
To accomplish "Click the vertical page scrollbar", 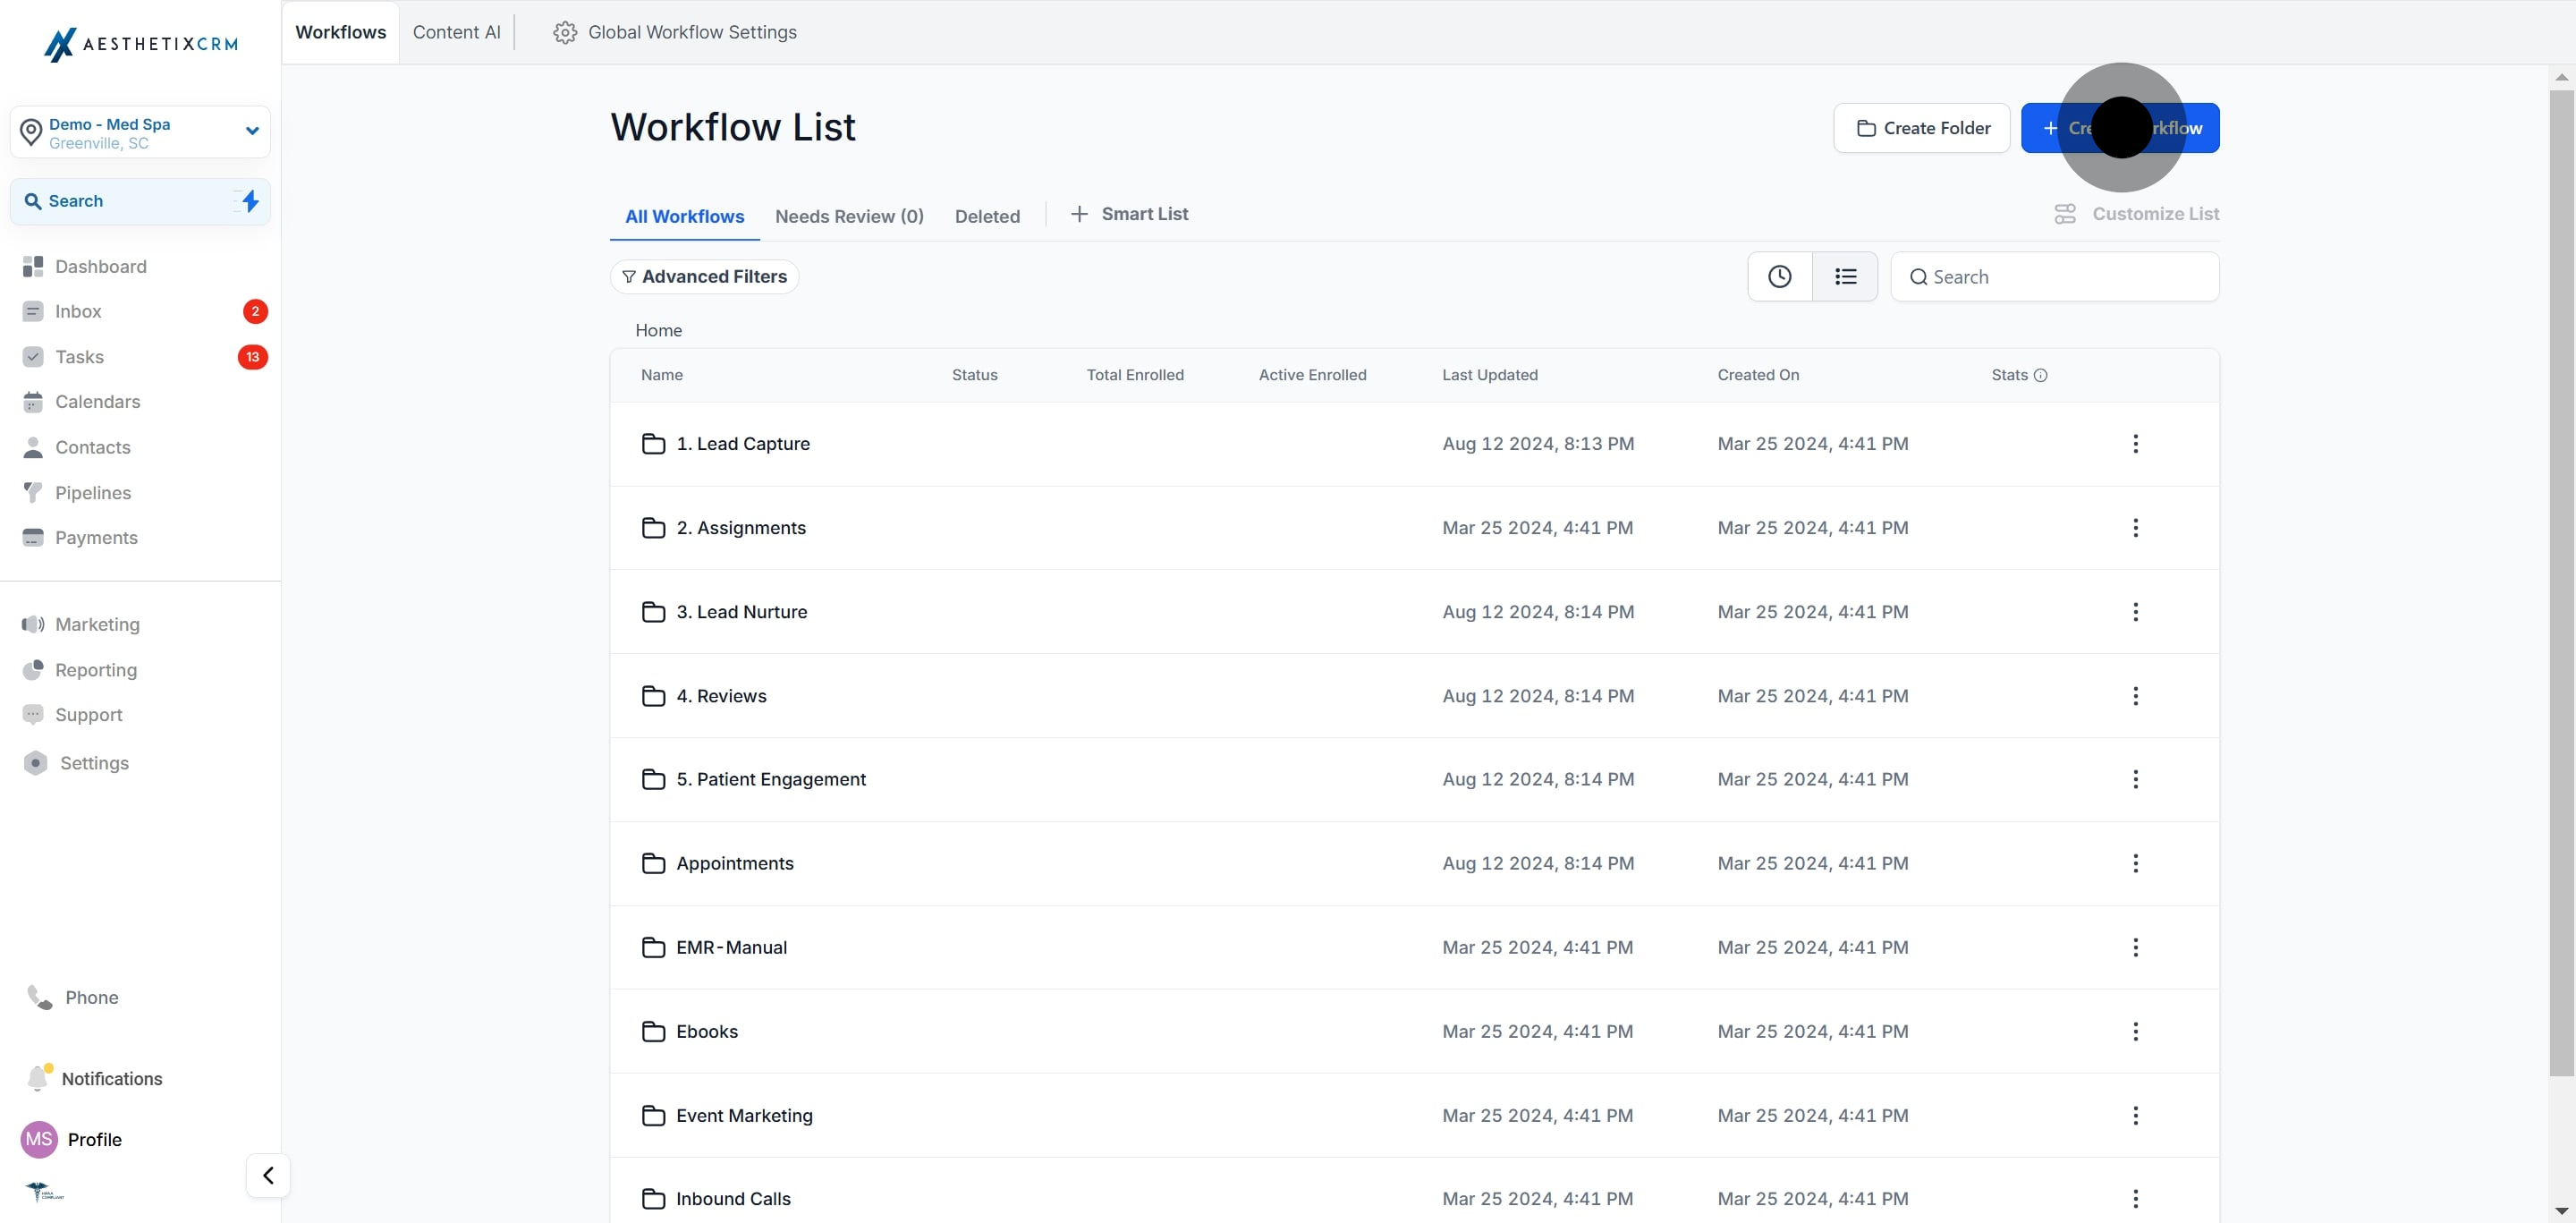I will click(x=2561, y=580).
